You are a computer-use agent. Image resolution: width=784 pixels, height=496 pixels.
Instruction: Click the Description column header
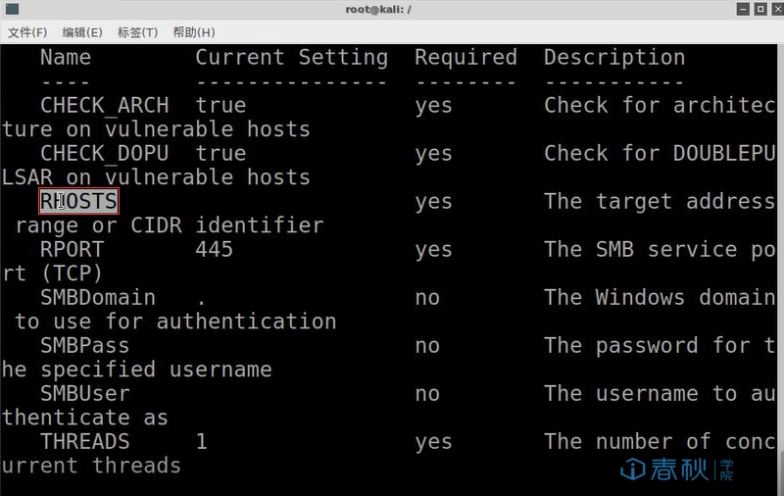(x=614, y=58)
